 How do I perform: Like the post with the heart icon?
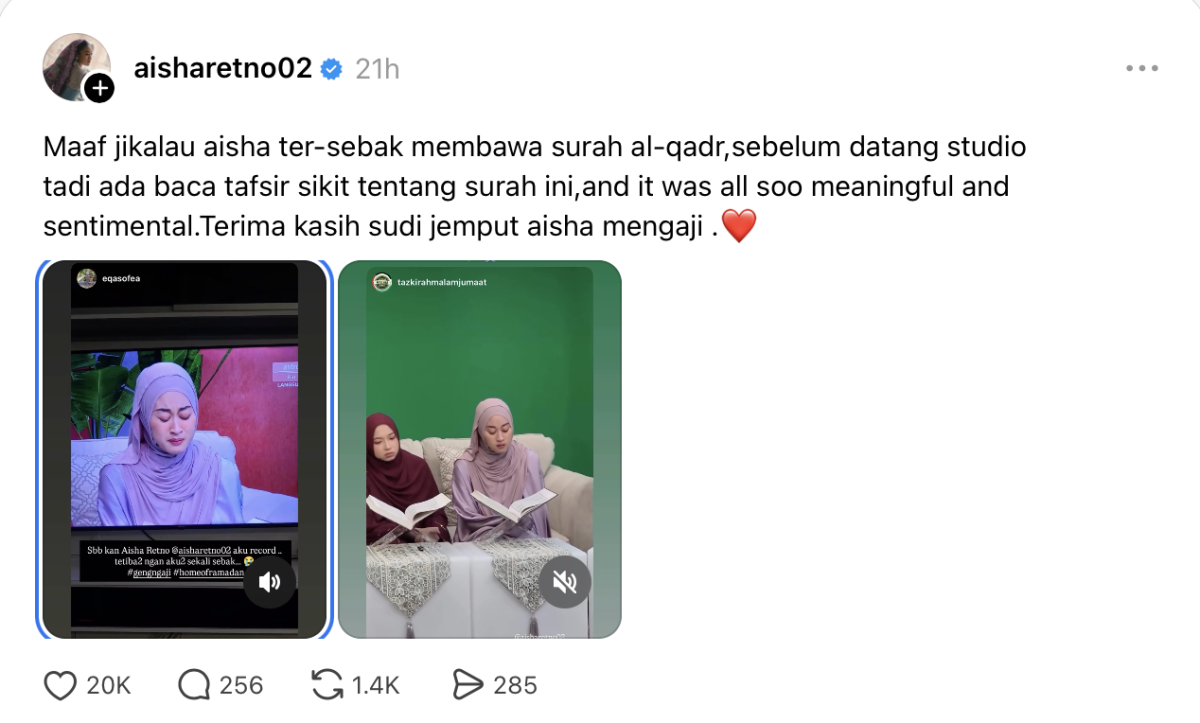tap(61, 685)
